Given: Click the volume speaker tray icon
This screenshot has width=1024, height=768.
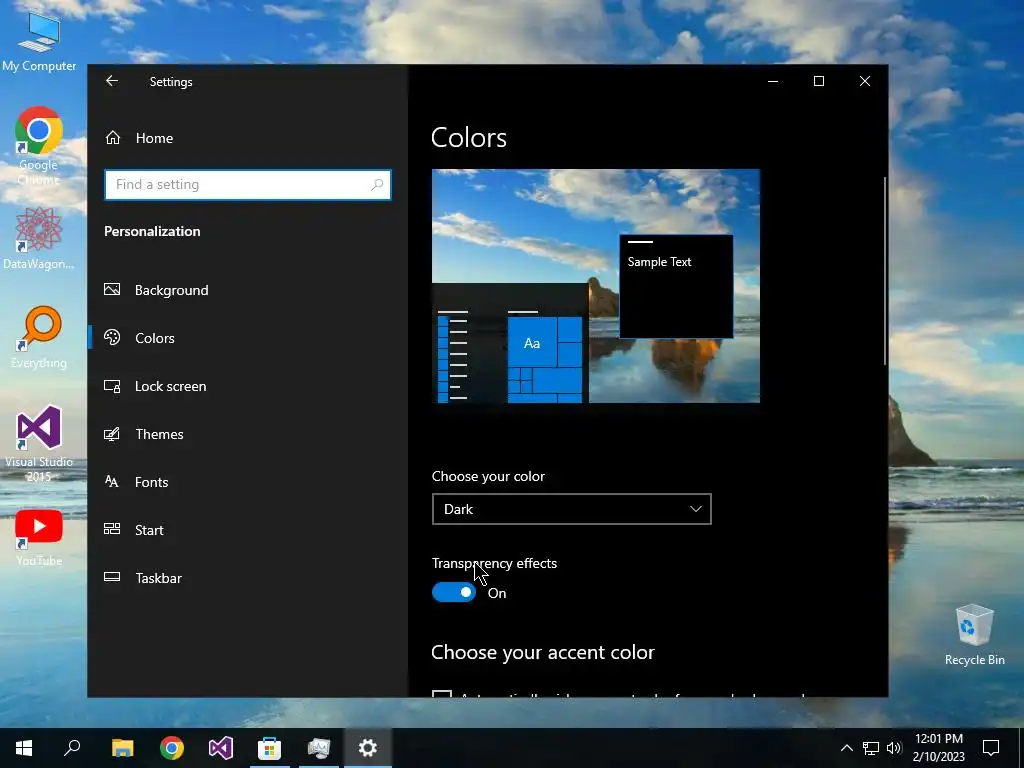Looking at the screenshot, I should (x=894, y=748).
